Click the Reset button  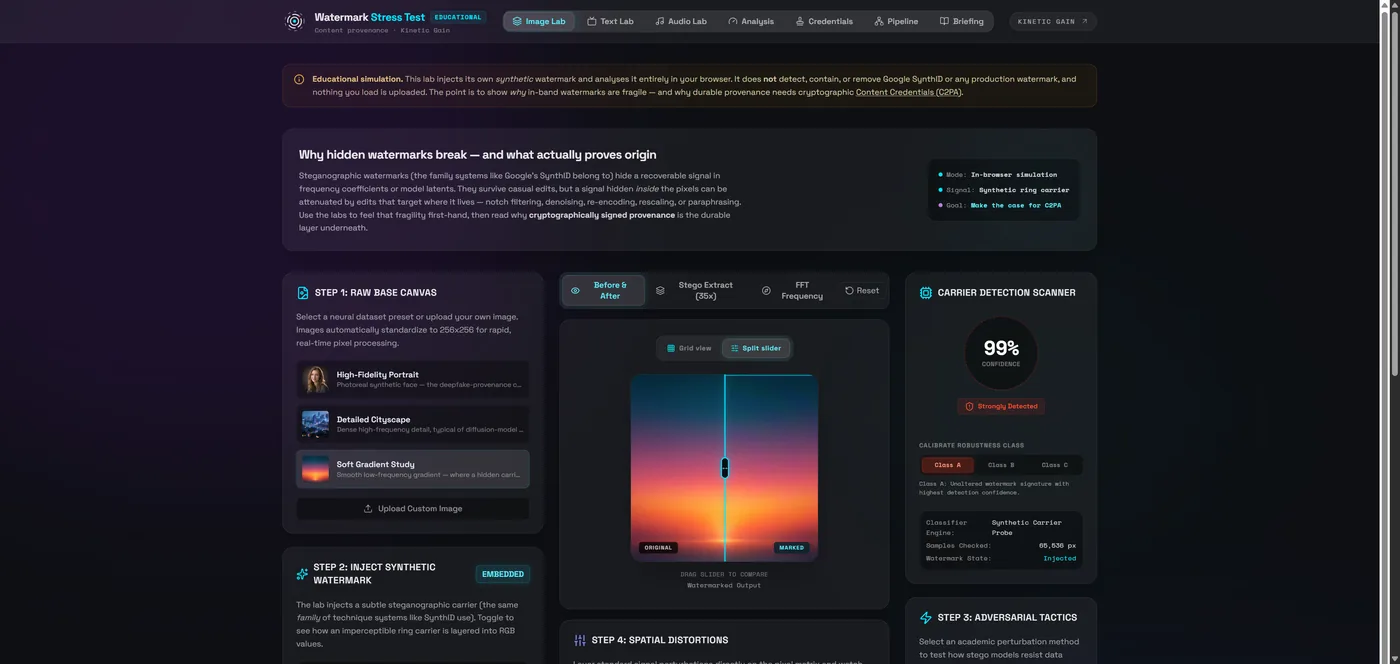point(862,291)
